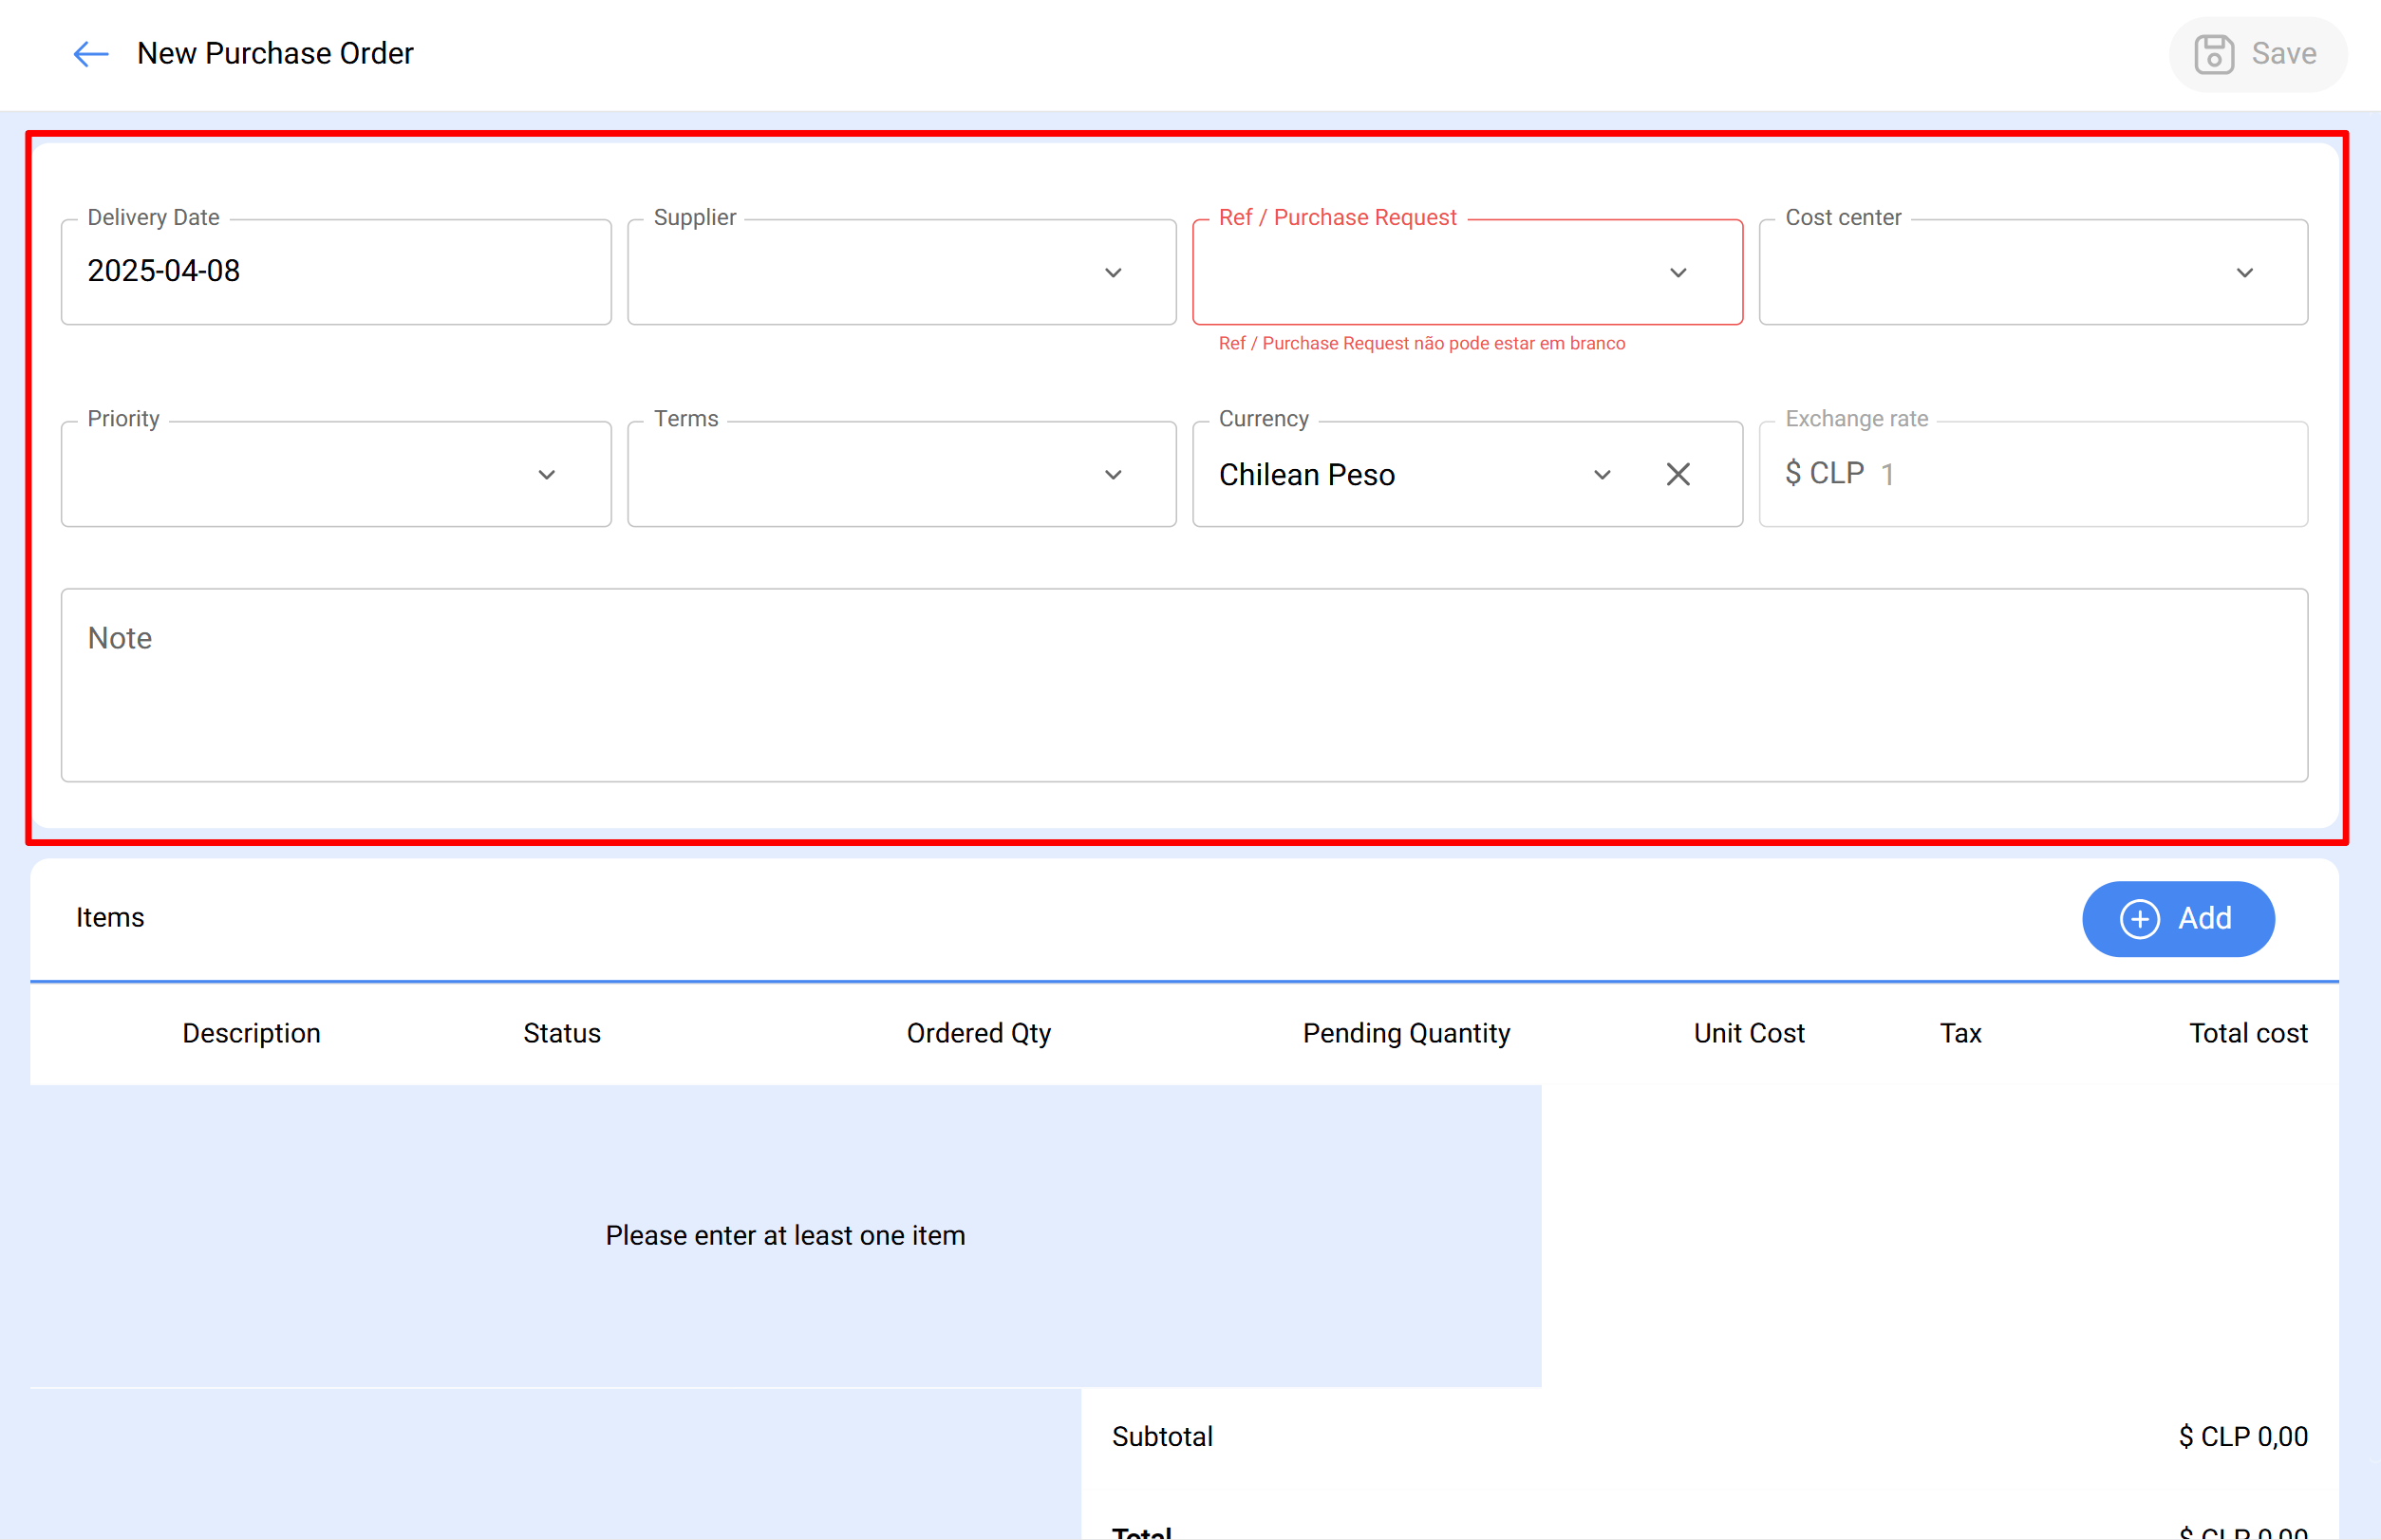The image size is (2381, 1540).
Task: Go back using the left arrow icon
Action: tap(90, 54)
